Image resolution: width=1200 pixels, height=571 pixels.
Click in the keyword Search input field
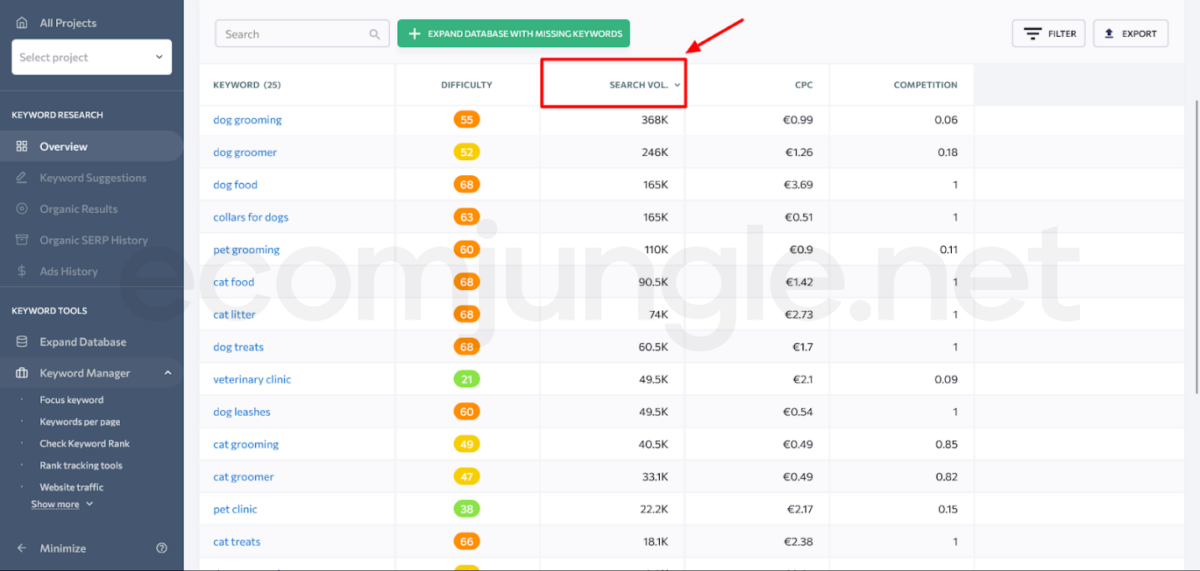click(292, 34)
